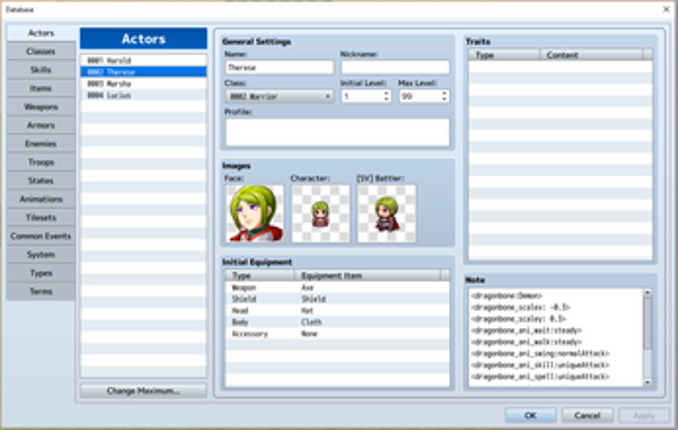Open the Terms tab
Viewport: 678px width, 430px height.
pos(41,292)
